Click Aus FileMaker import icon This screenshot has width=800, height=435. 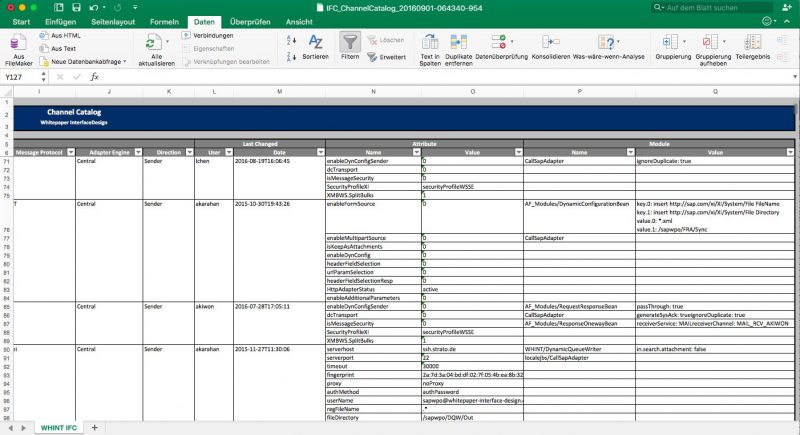tap(18, 42)
